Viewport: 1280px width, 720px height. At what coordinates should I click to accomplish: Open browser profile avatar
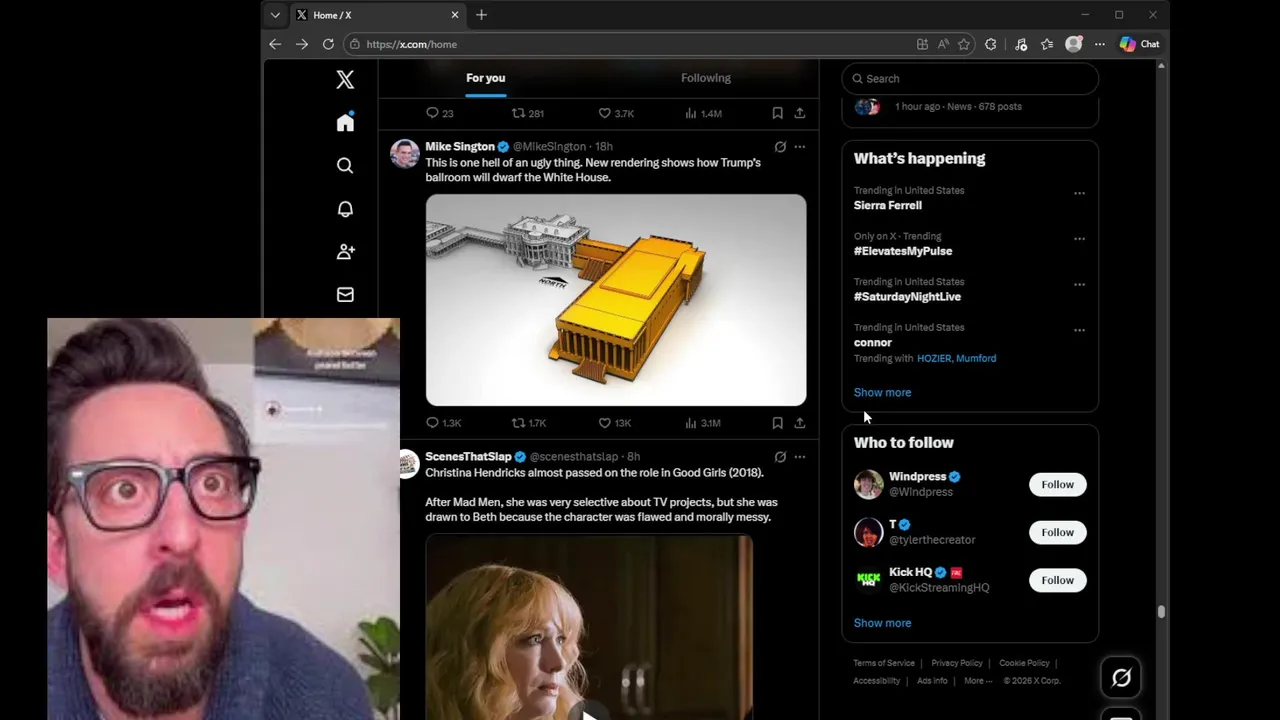pyautogui.click(x=1073, y=44)
